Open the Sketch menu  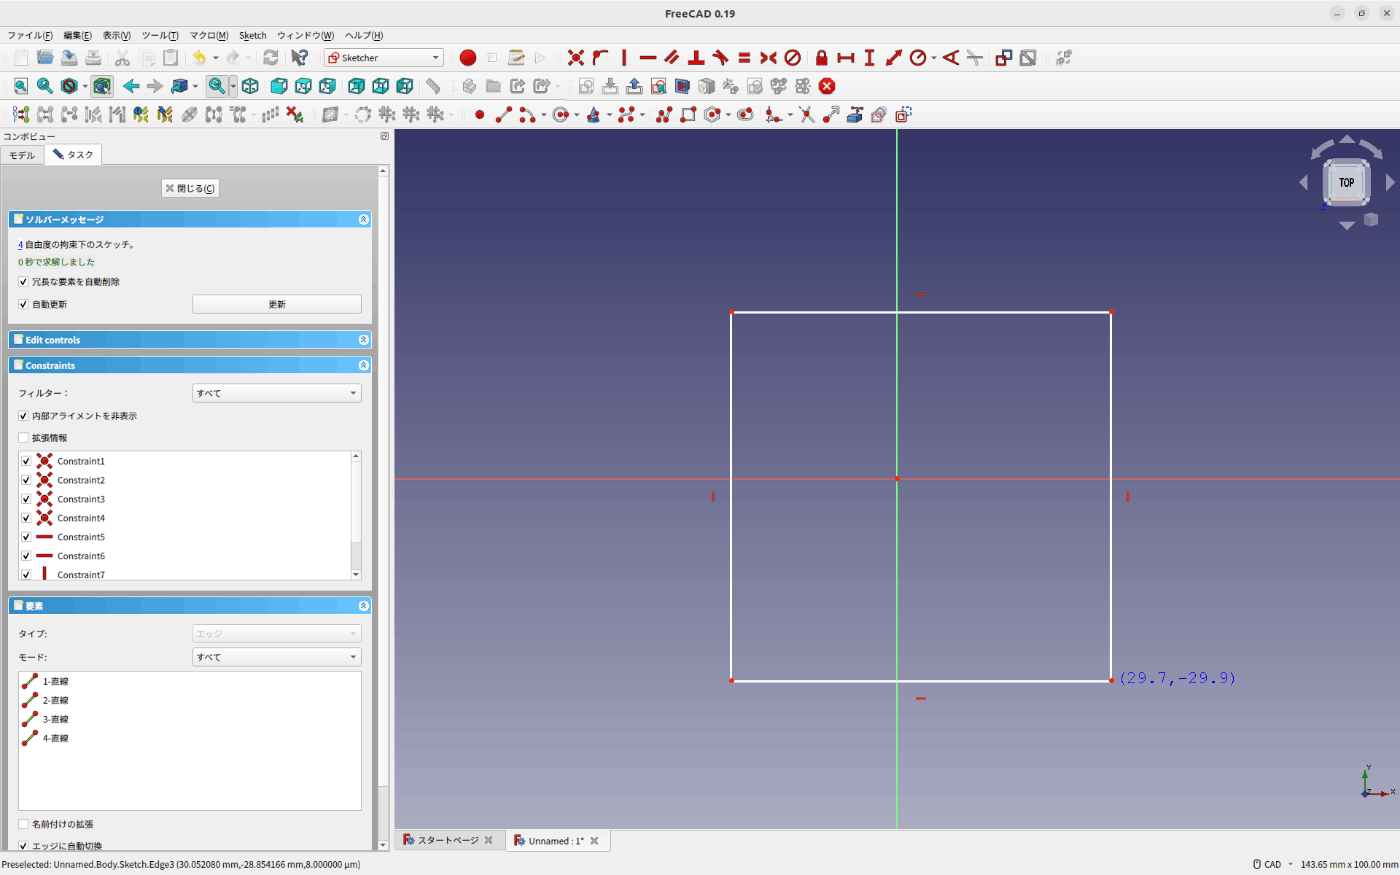(x=252, y=36)
